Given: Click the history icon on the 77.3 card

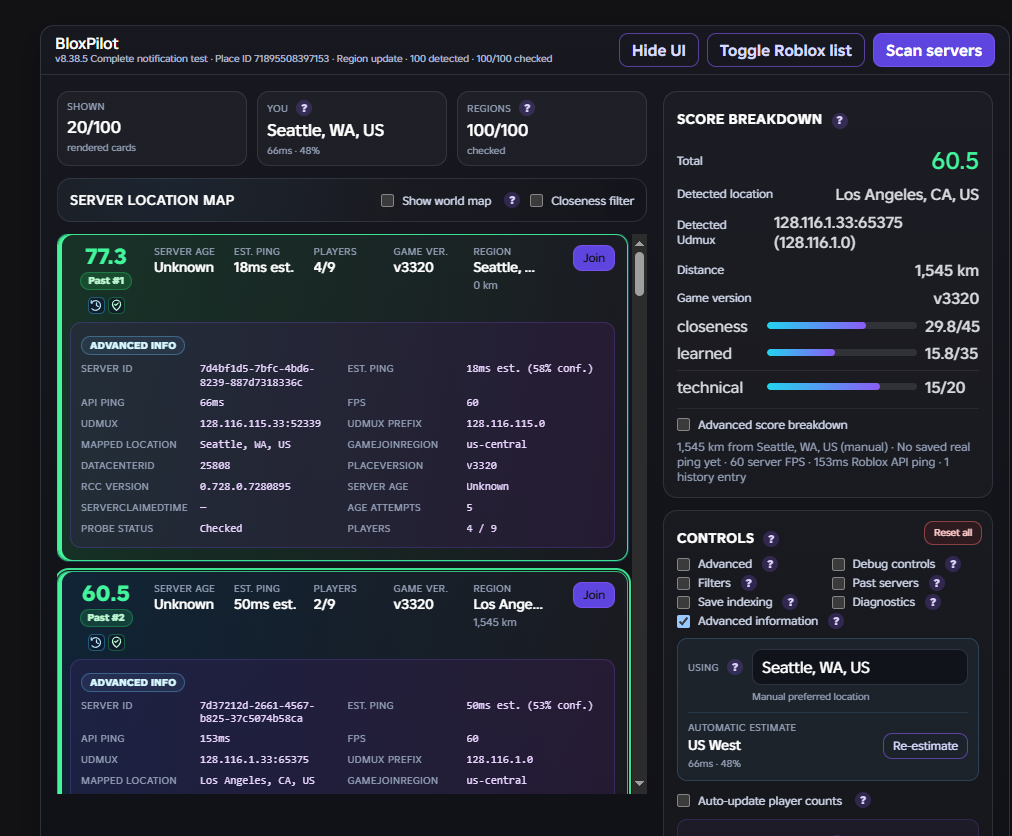Looking at the screenshot, I should (96, 305).
